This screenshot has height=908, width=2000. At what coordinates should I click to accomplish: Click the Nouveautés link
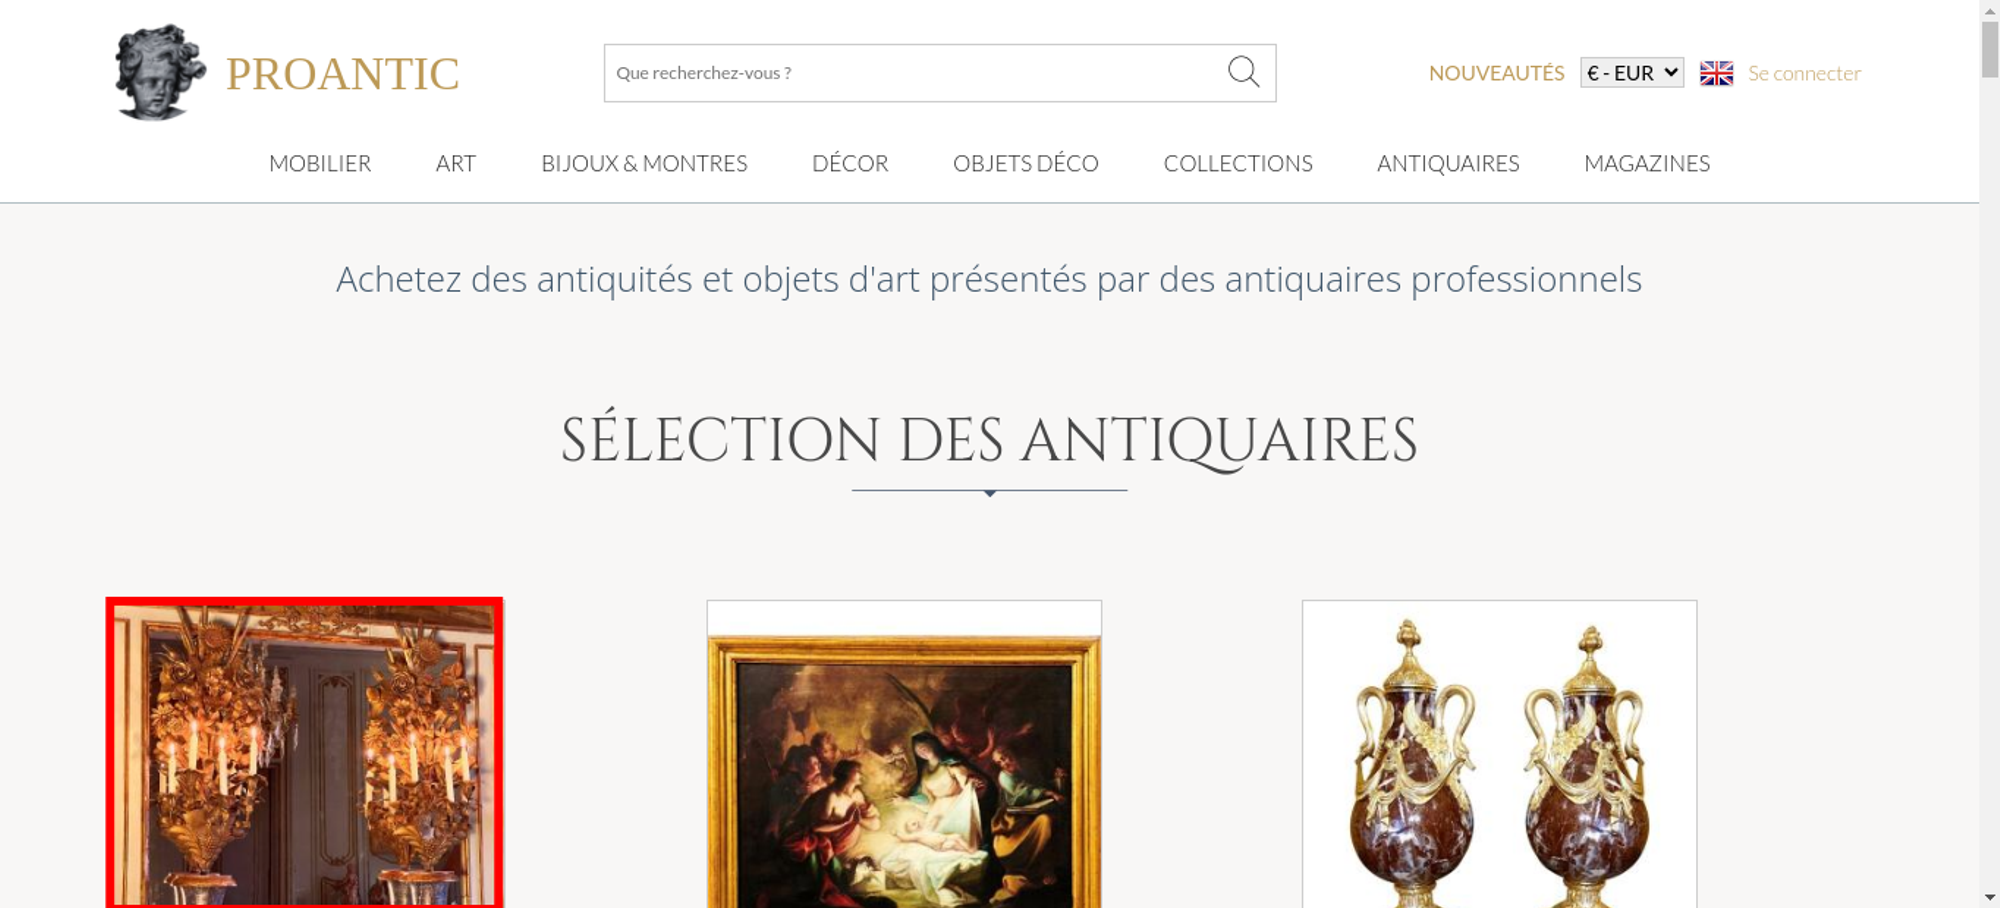pyautogui.click(x=1496, y=73)
